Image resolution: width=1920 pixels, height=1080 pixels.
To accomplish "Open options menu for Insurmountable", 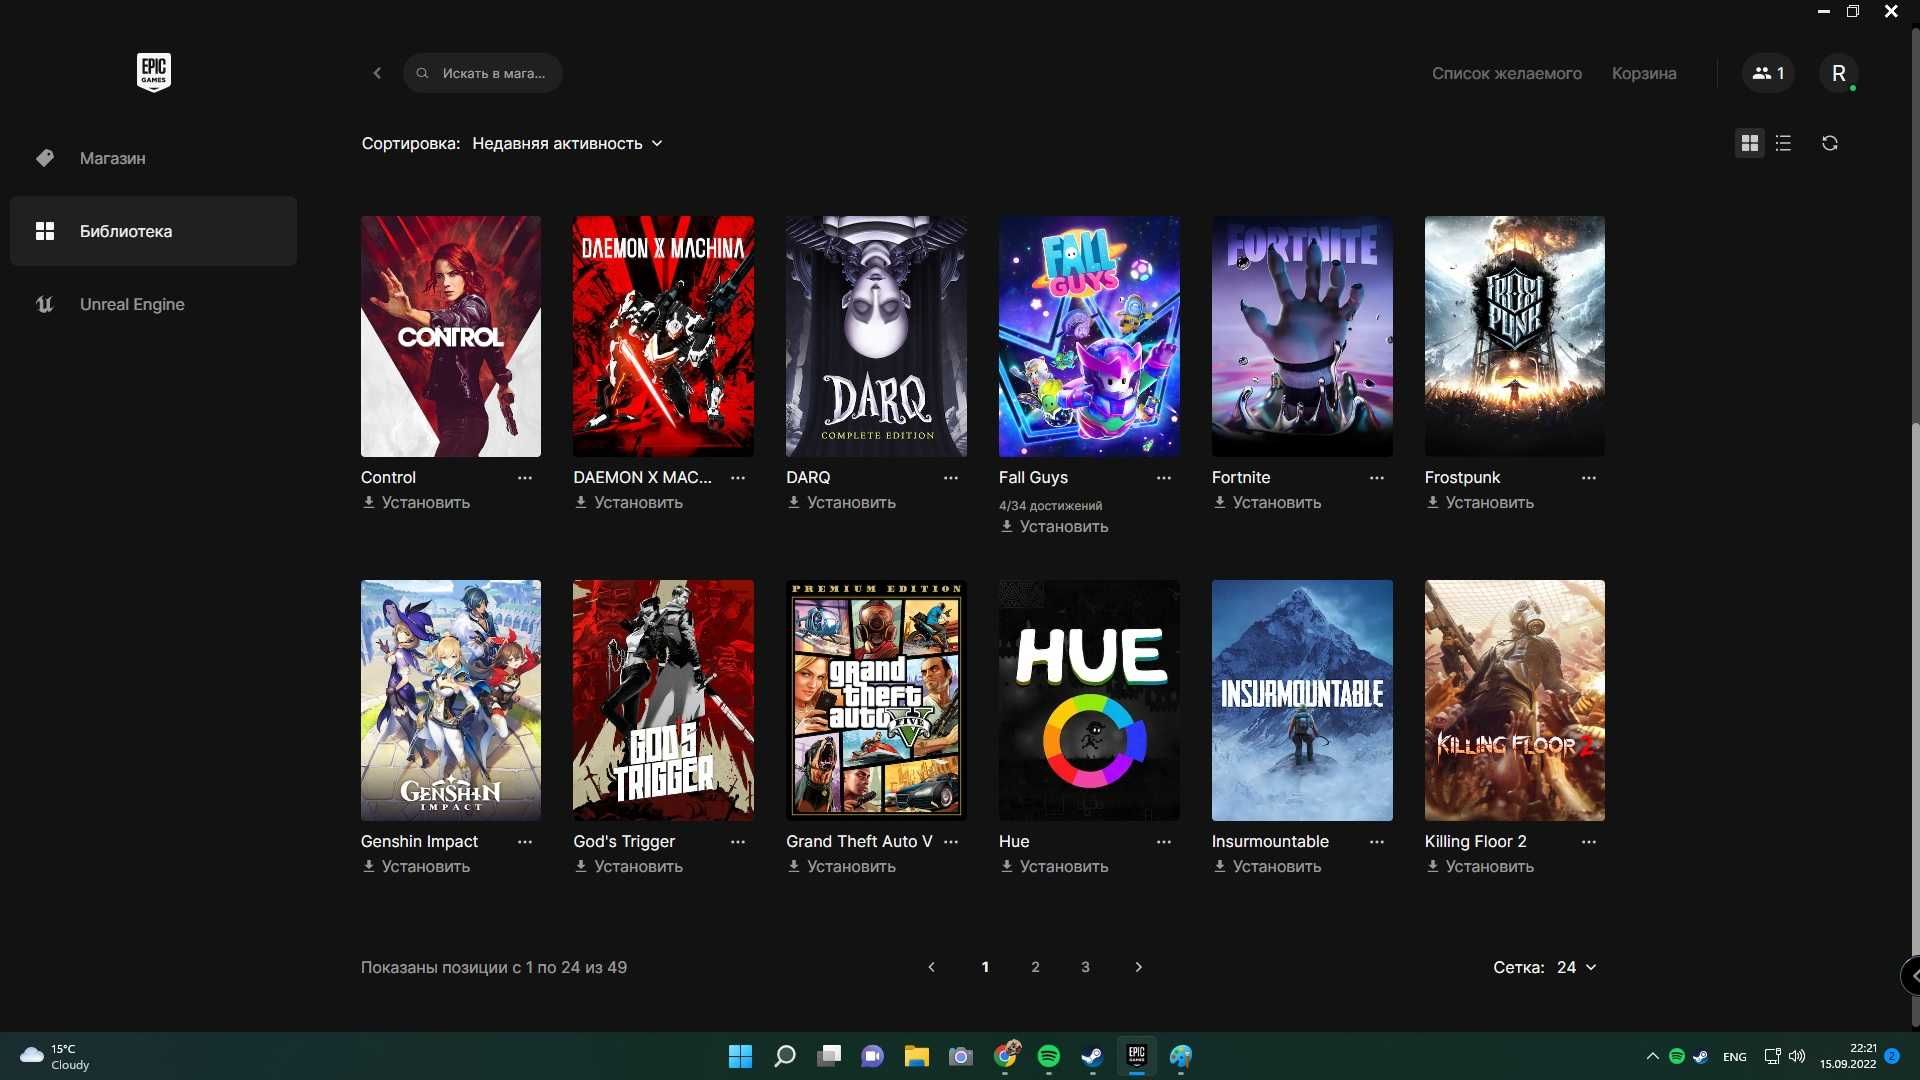I will (x=1376, y=842).
